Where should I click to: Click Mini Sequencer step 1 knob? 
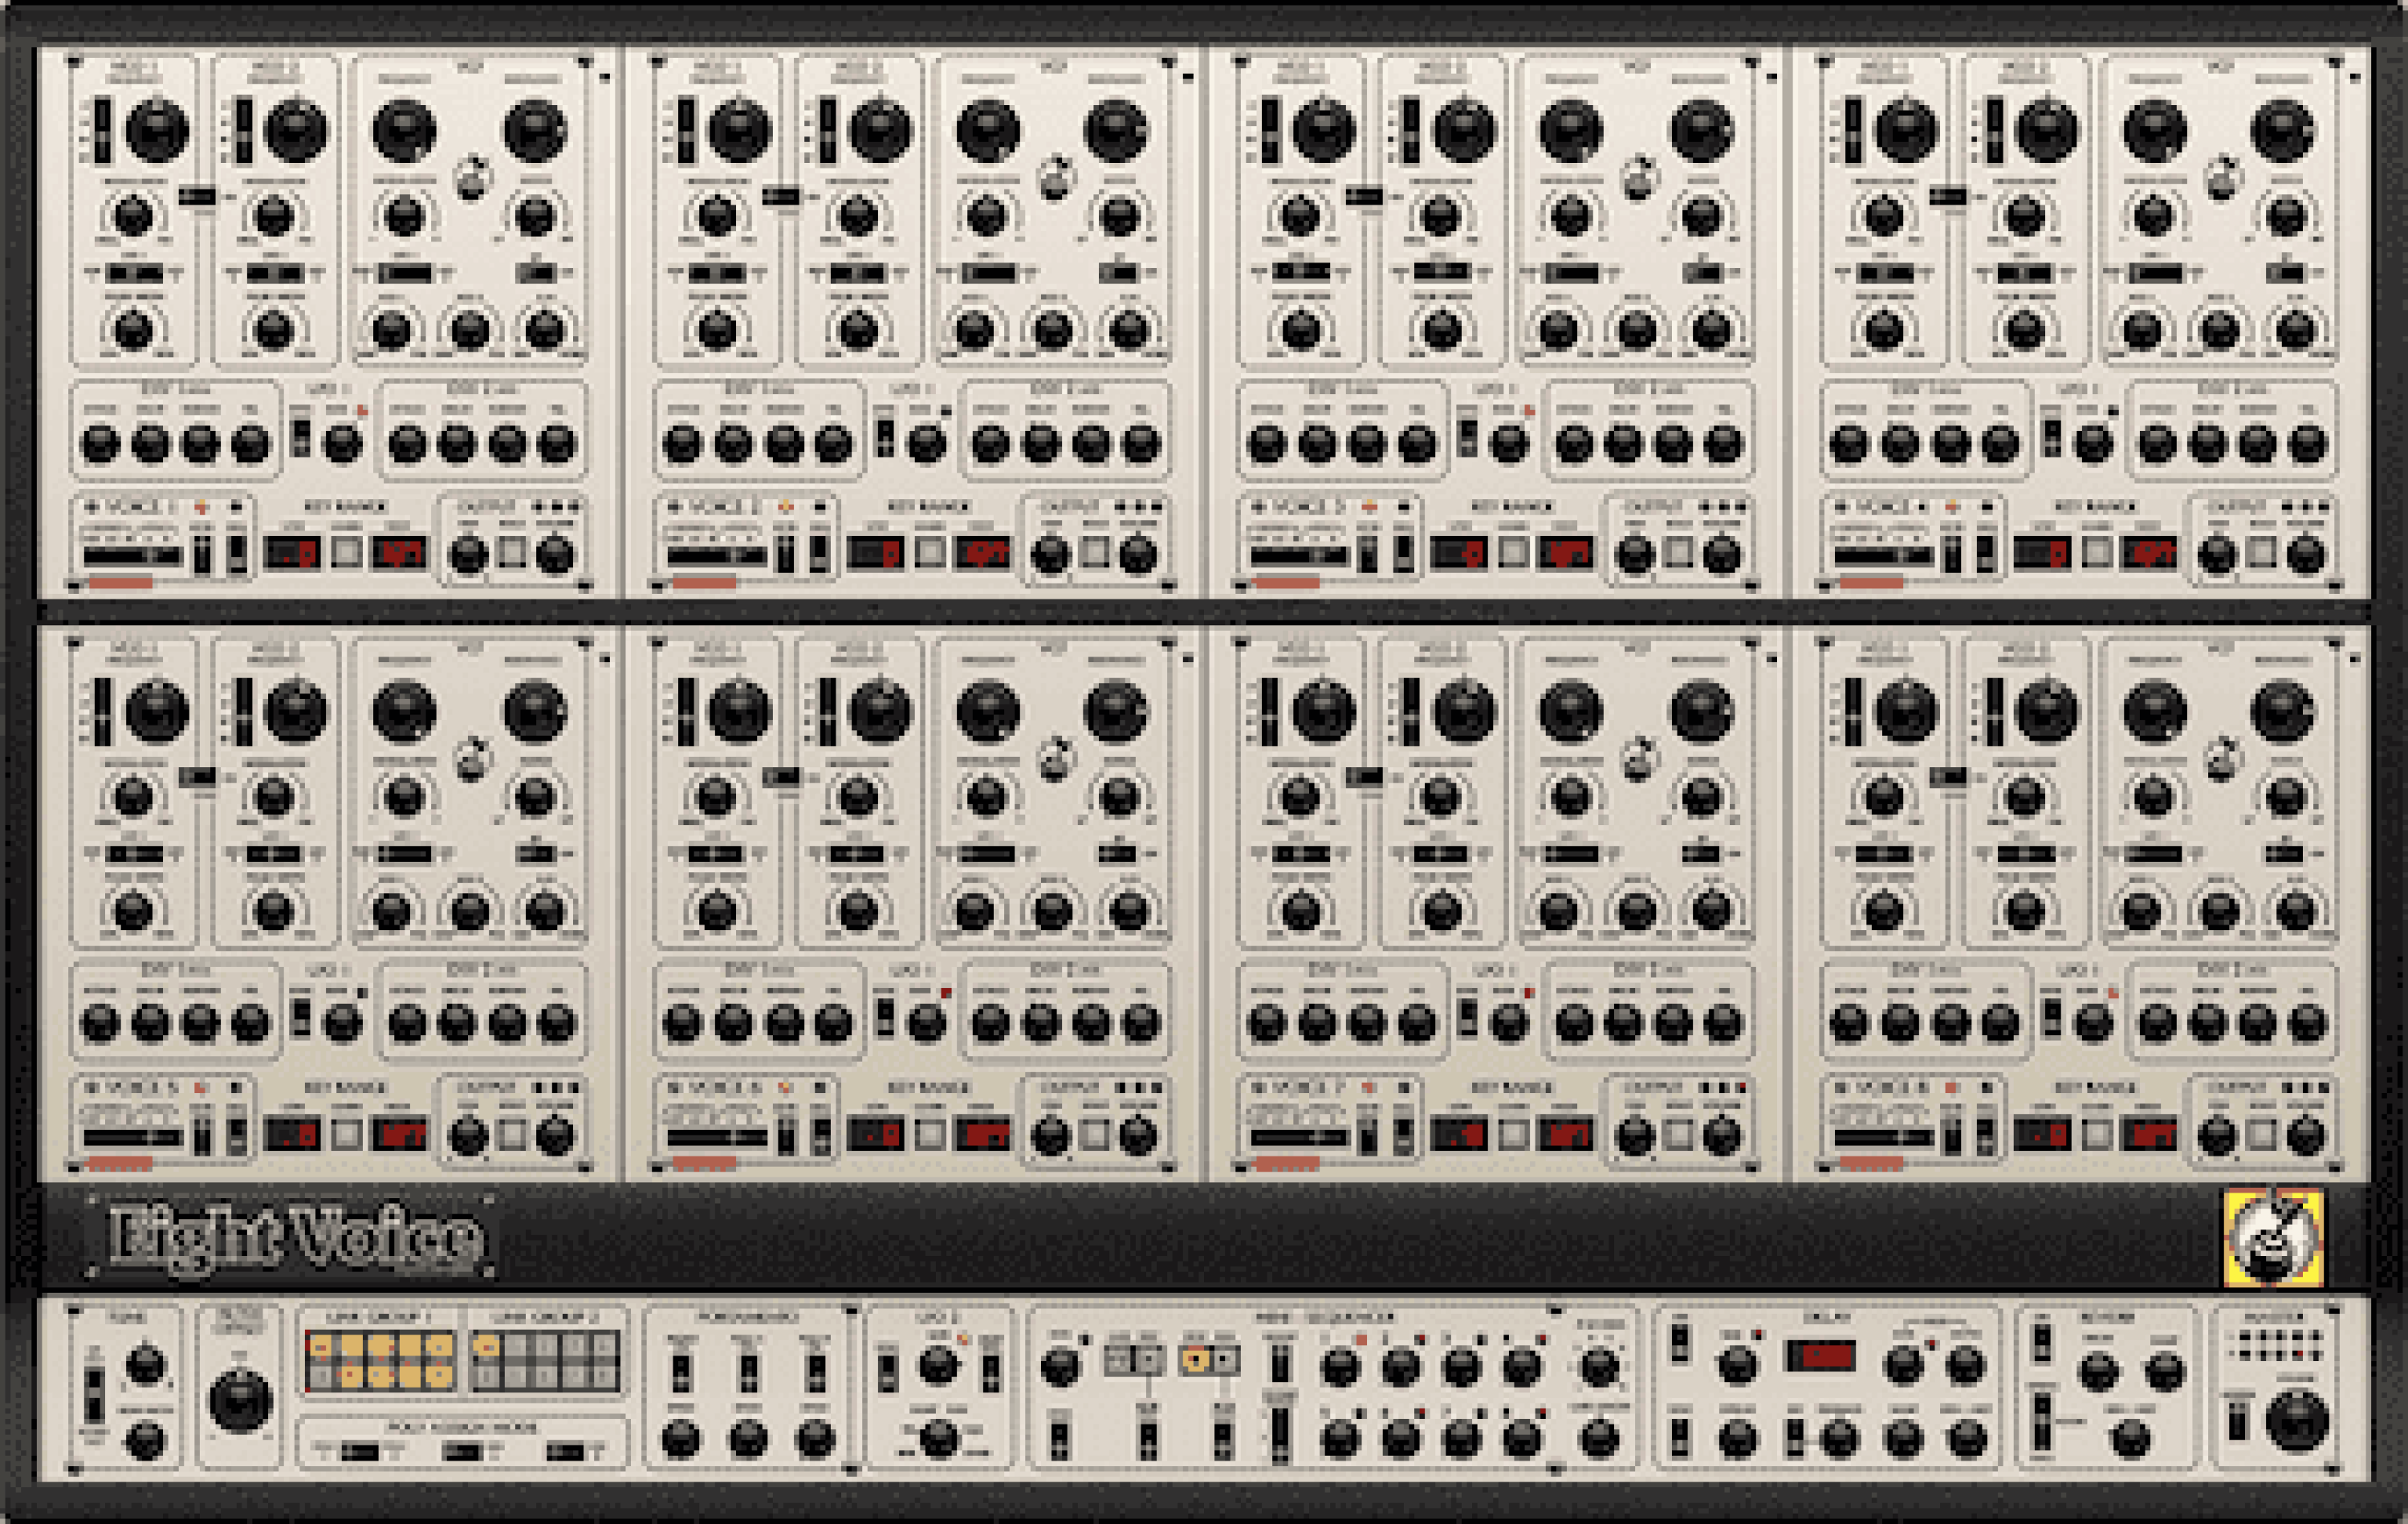click(x=1340, y=1366)
